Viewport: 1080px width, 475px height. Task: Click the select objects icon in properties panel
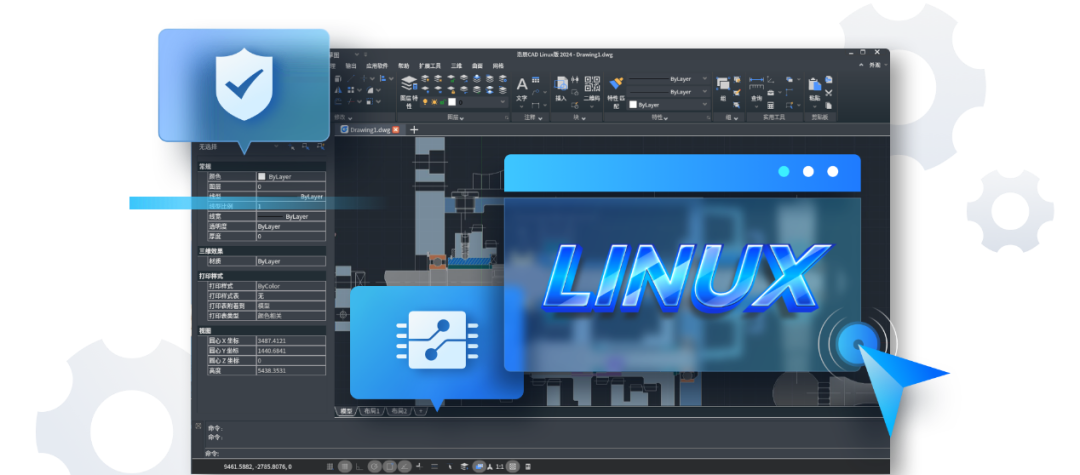coord(305,147)
